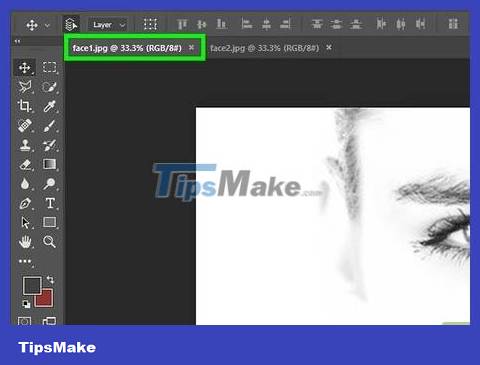Image resolution: width=480 pixels, height=365 pixels.
Task: Distribute bottom edges of layers
Action: (356, 24)
